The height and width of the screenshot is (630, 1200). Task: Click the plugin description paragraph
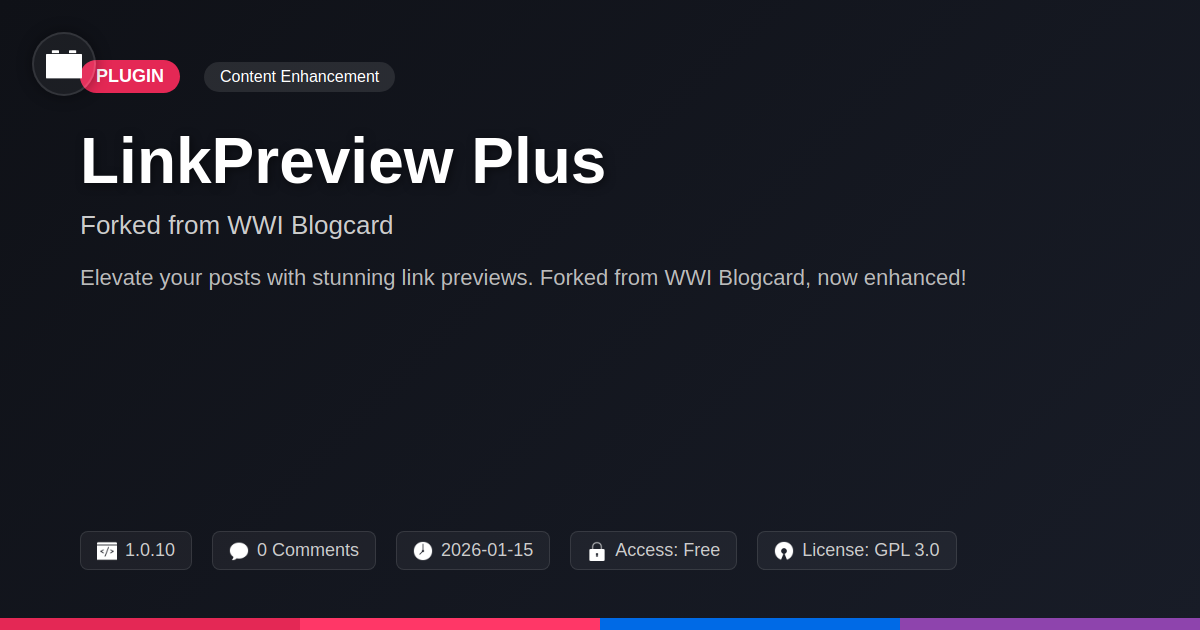click(523, 278)
